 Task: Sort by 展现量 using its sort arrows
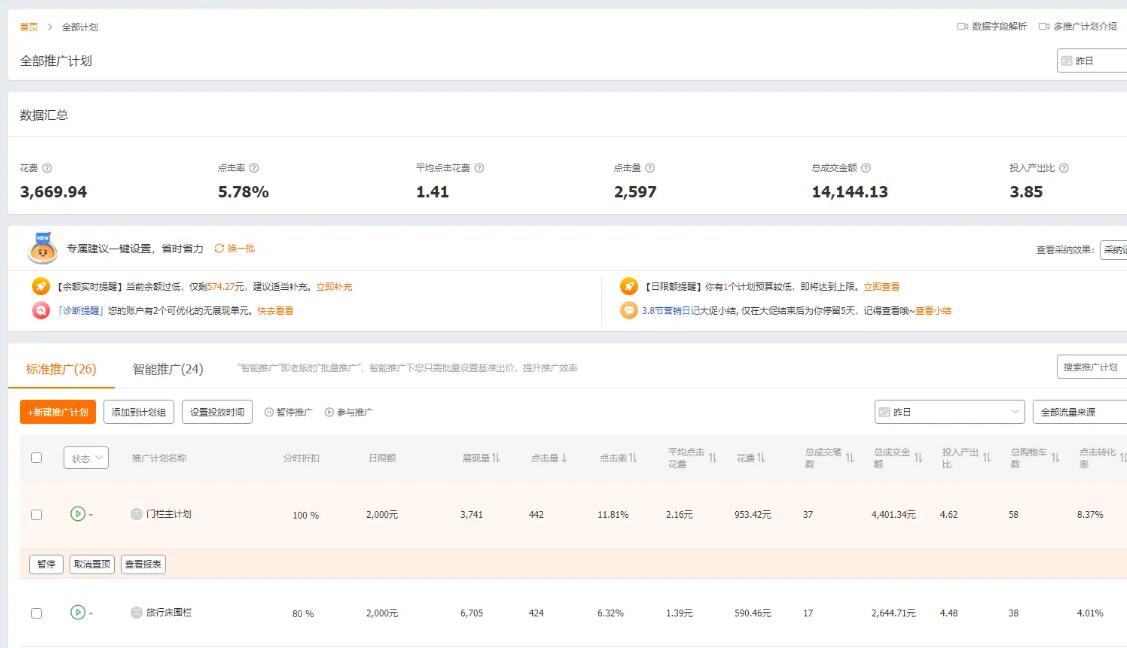tap(496, 458)
